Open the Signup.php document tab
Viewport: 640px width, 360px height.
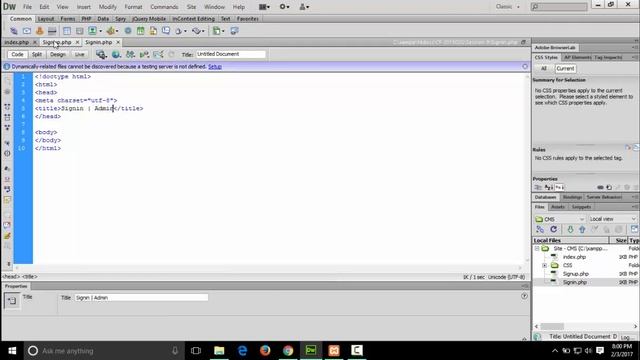[x=57, y=42]
